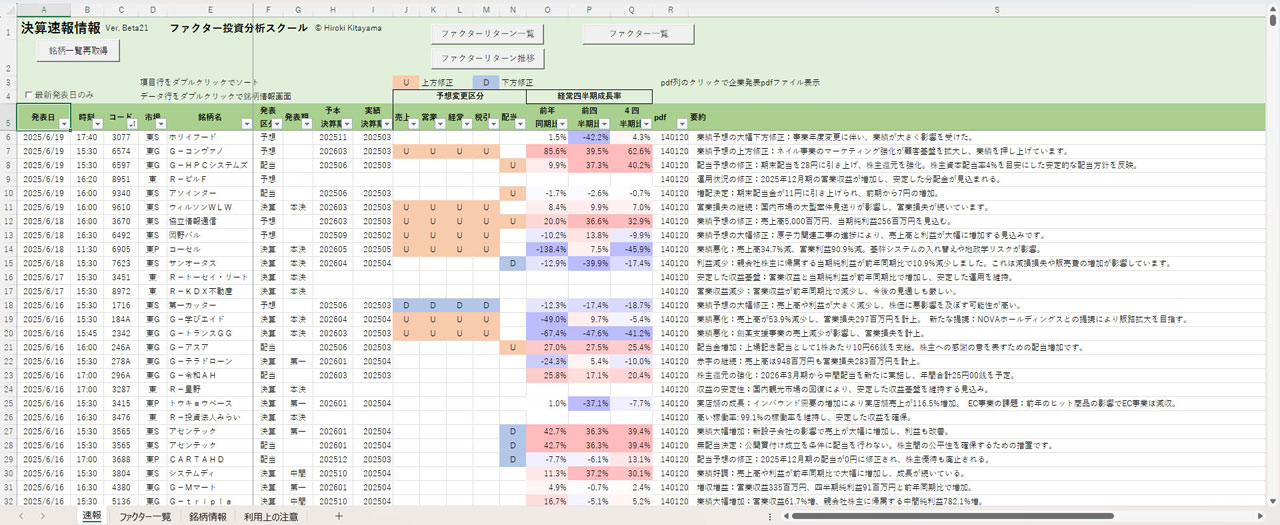
Task: Click the ファクターリターン推移 button
Action: [x=488, y=59]
